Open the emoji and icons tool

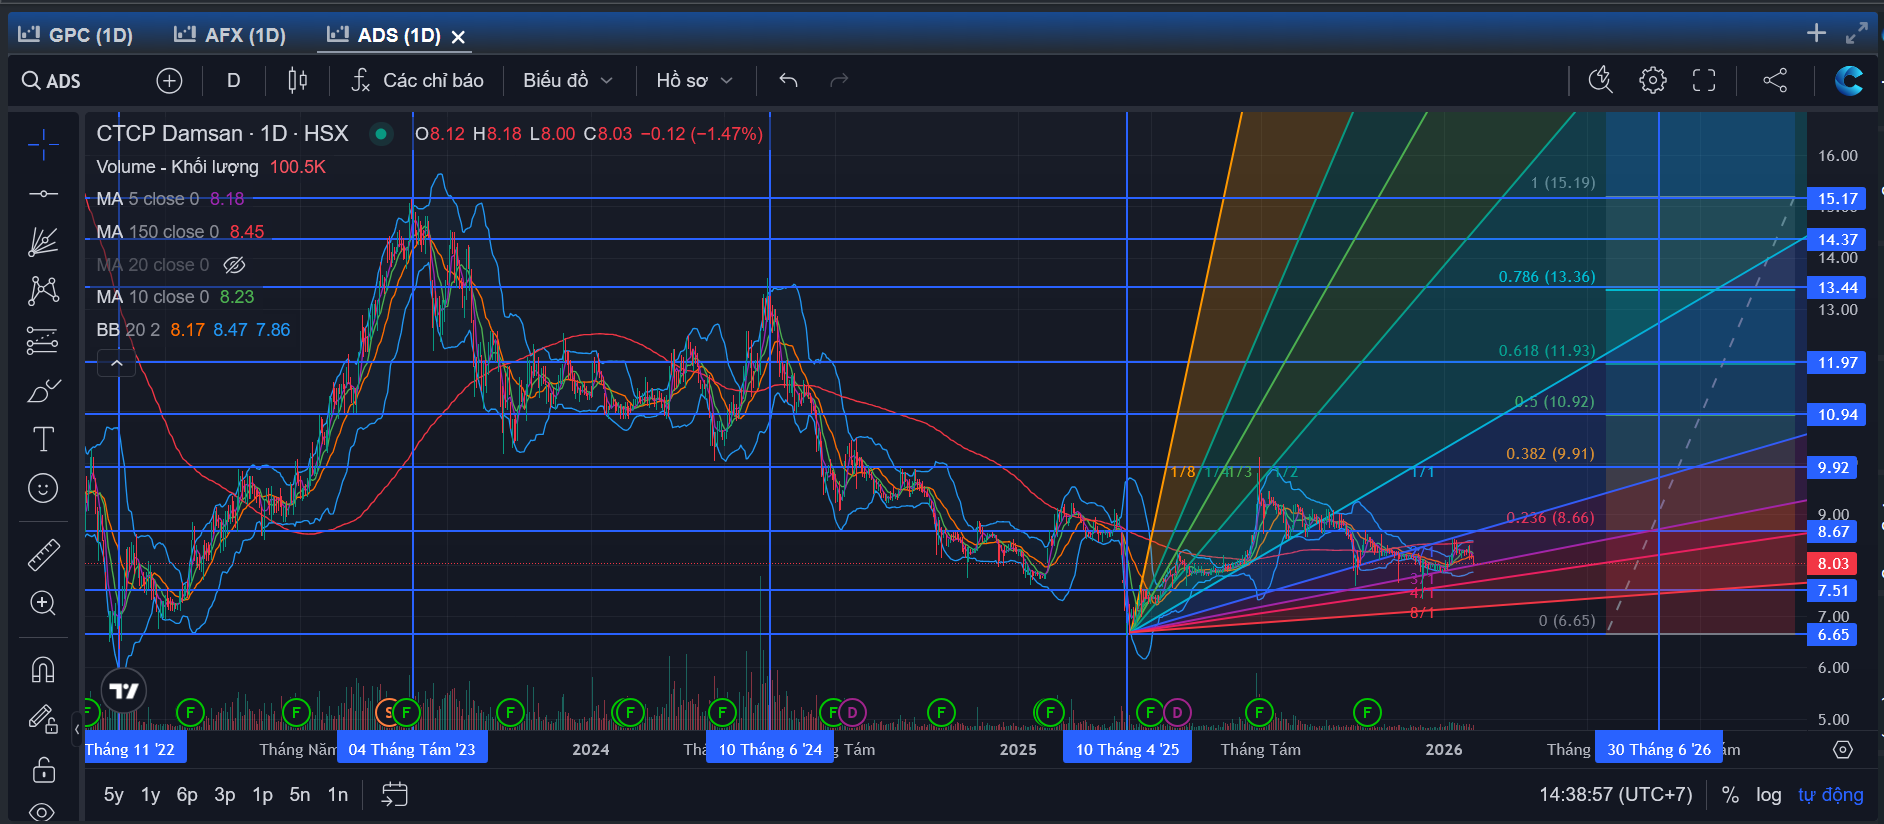coord(43,488)
